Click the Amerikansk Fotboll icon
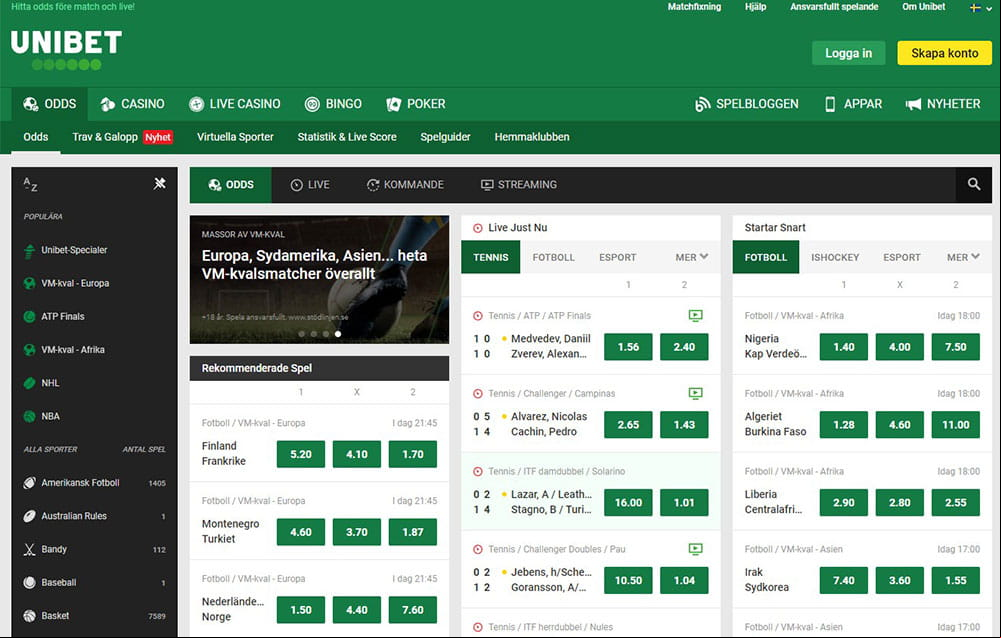Image resolution: width=1001 pixels, height=638 pixels. tap(29, 483)
